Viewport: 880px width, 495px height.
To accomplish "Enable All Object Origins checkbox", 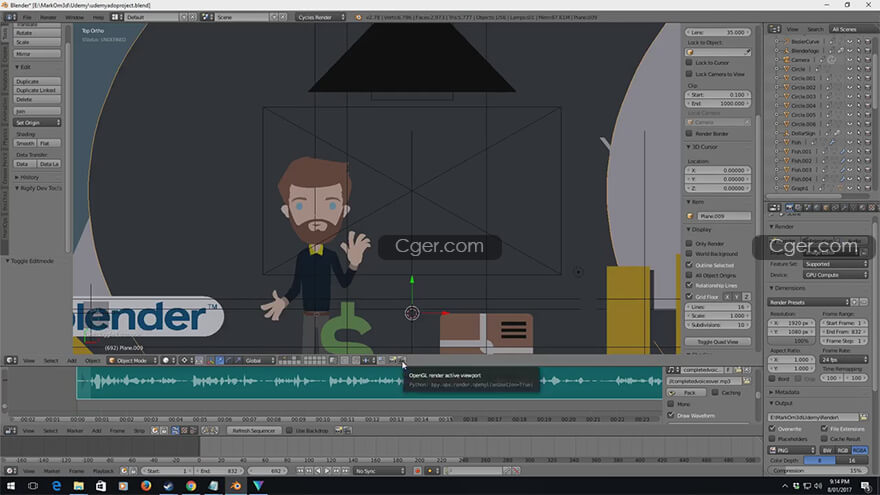I will (689, 275).
